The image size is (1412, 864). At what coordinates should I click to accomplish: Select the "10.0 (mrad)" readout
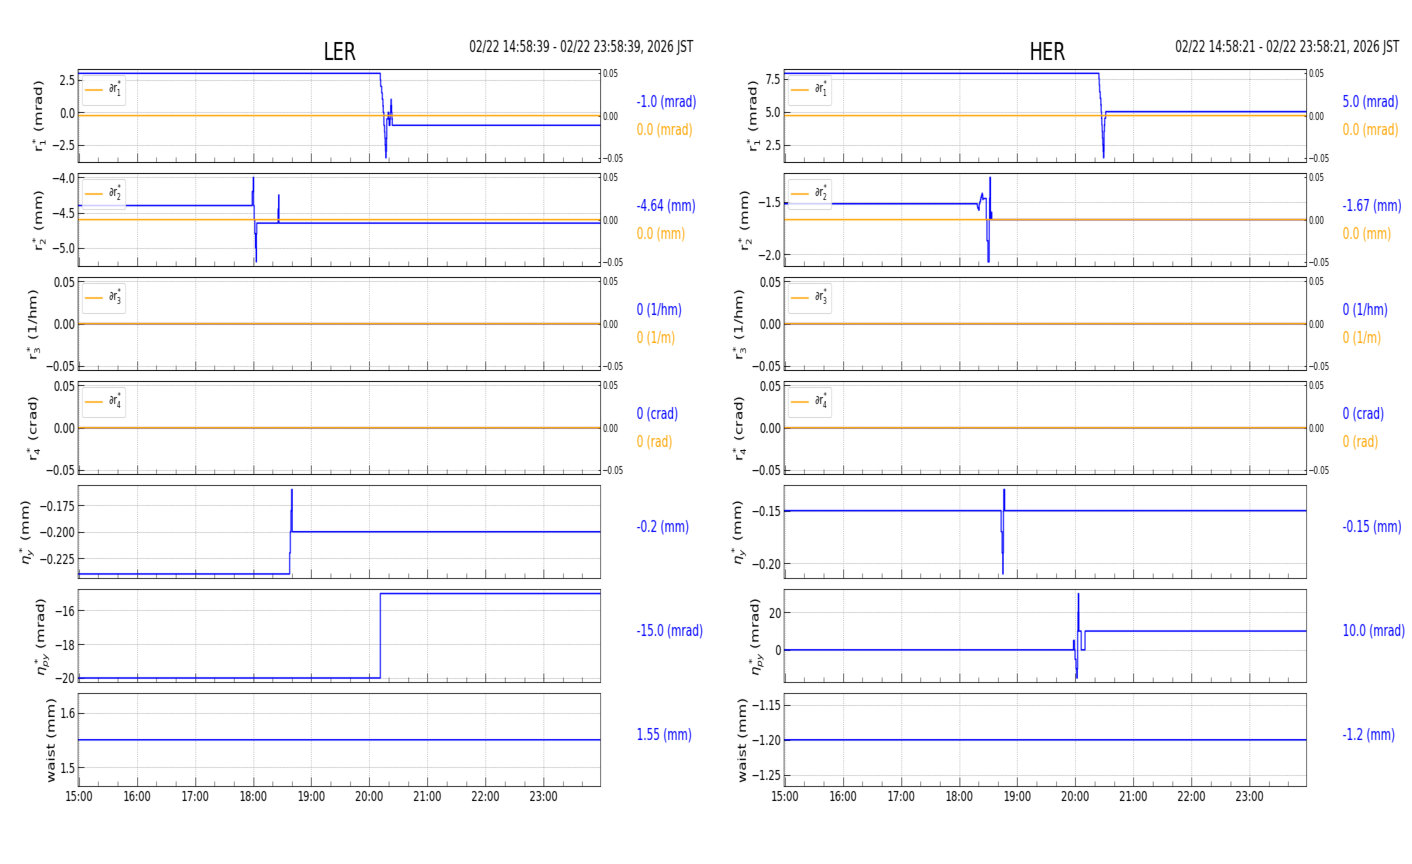(1374, 631)
